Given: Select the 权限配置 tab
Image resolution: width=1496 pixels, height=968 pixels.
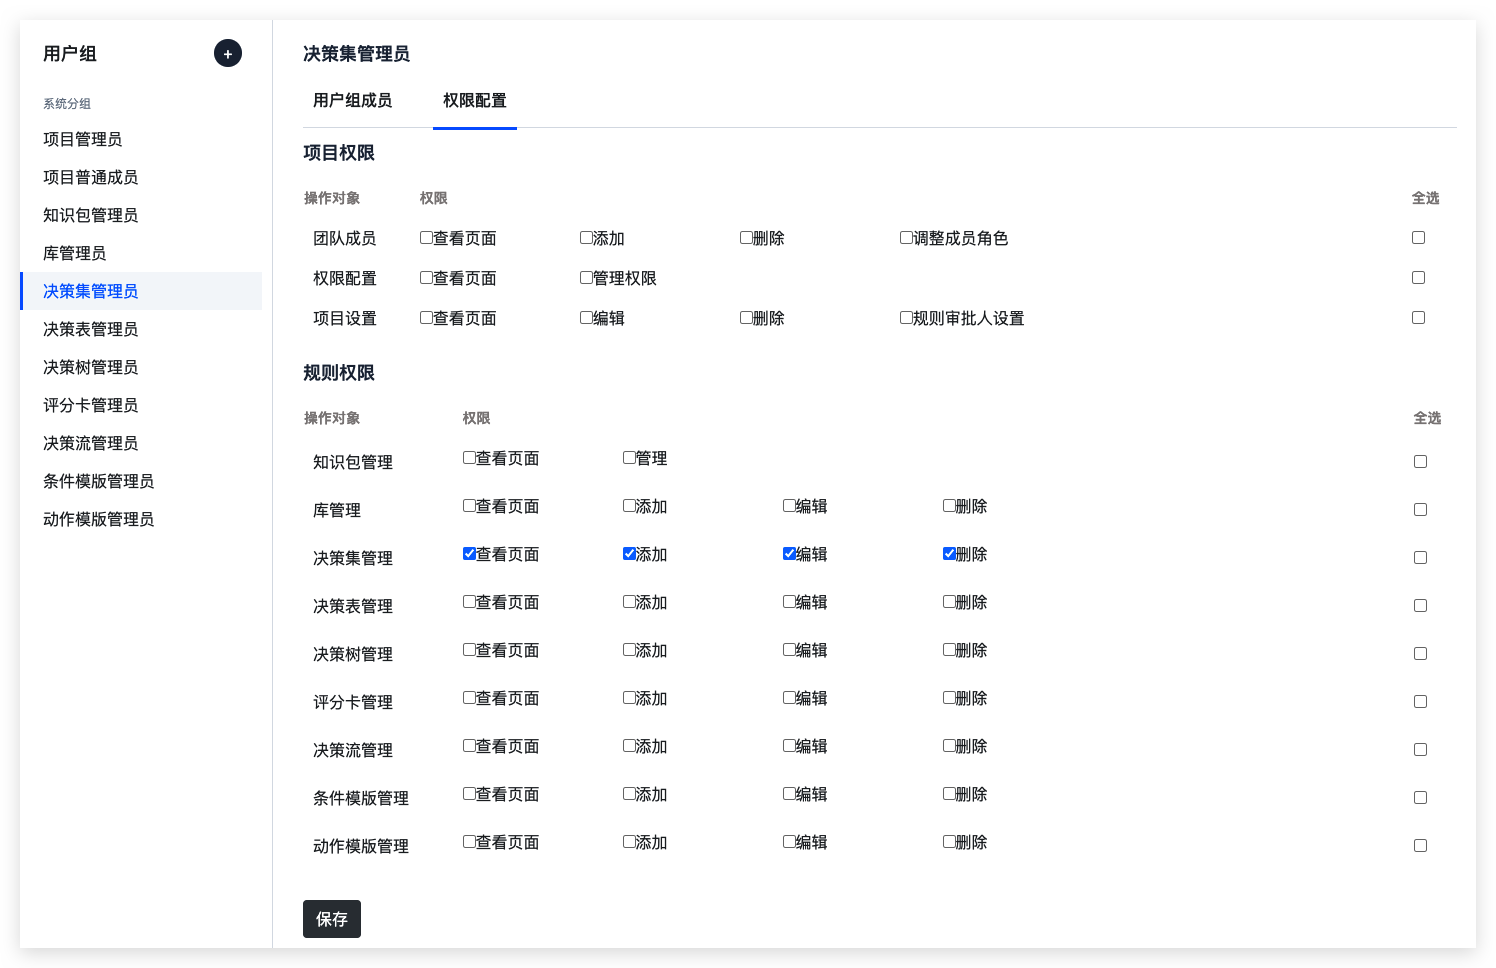Looking at the screenshot, I should coord(474,101).
